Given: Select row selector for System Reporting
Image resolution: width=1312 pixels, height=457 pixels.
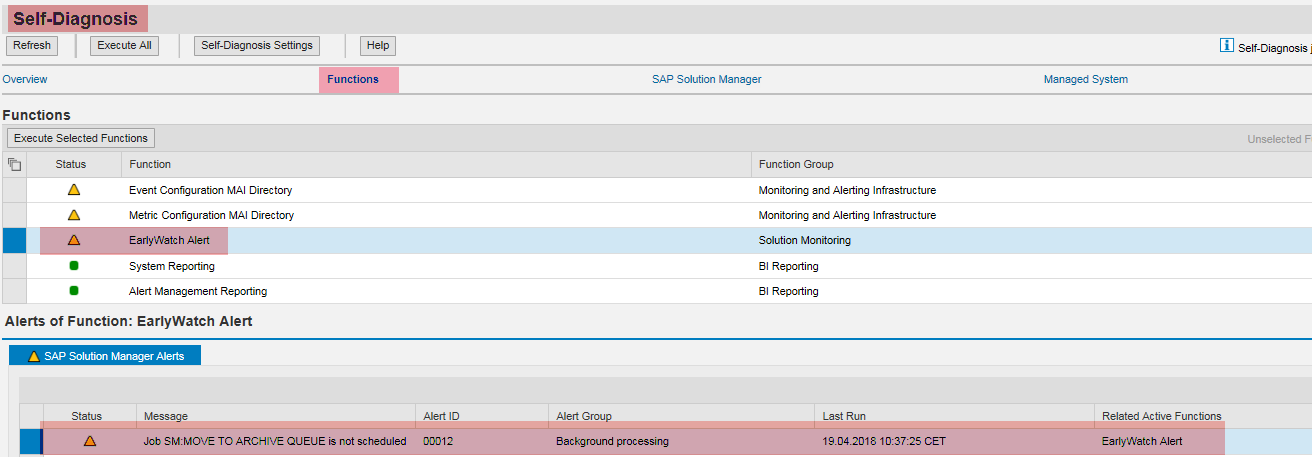Looking at the screenshot, I should [14, 266].
